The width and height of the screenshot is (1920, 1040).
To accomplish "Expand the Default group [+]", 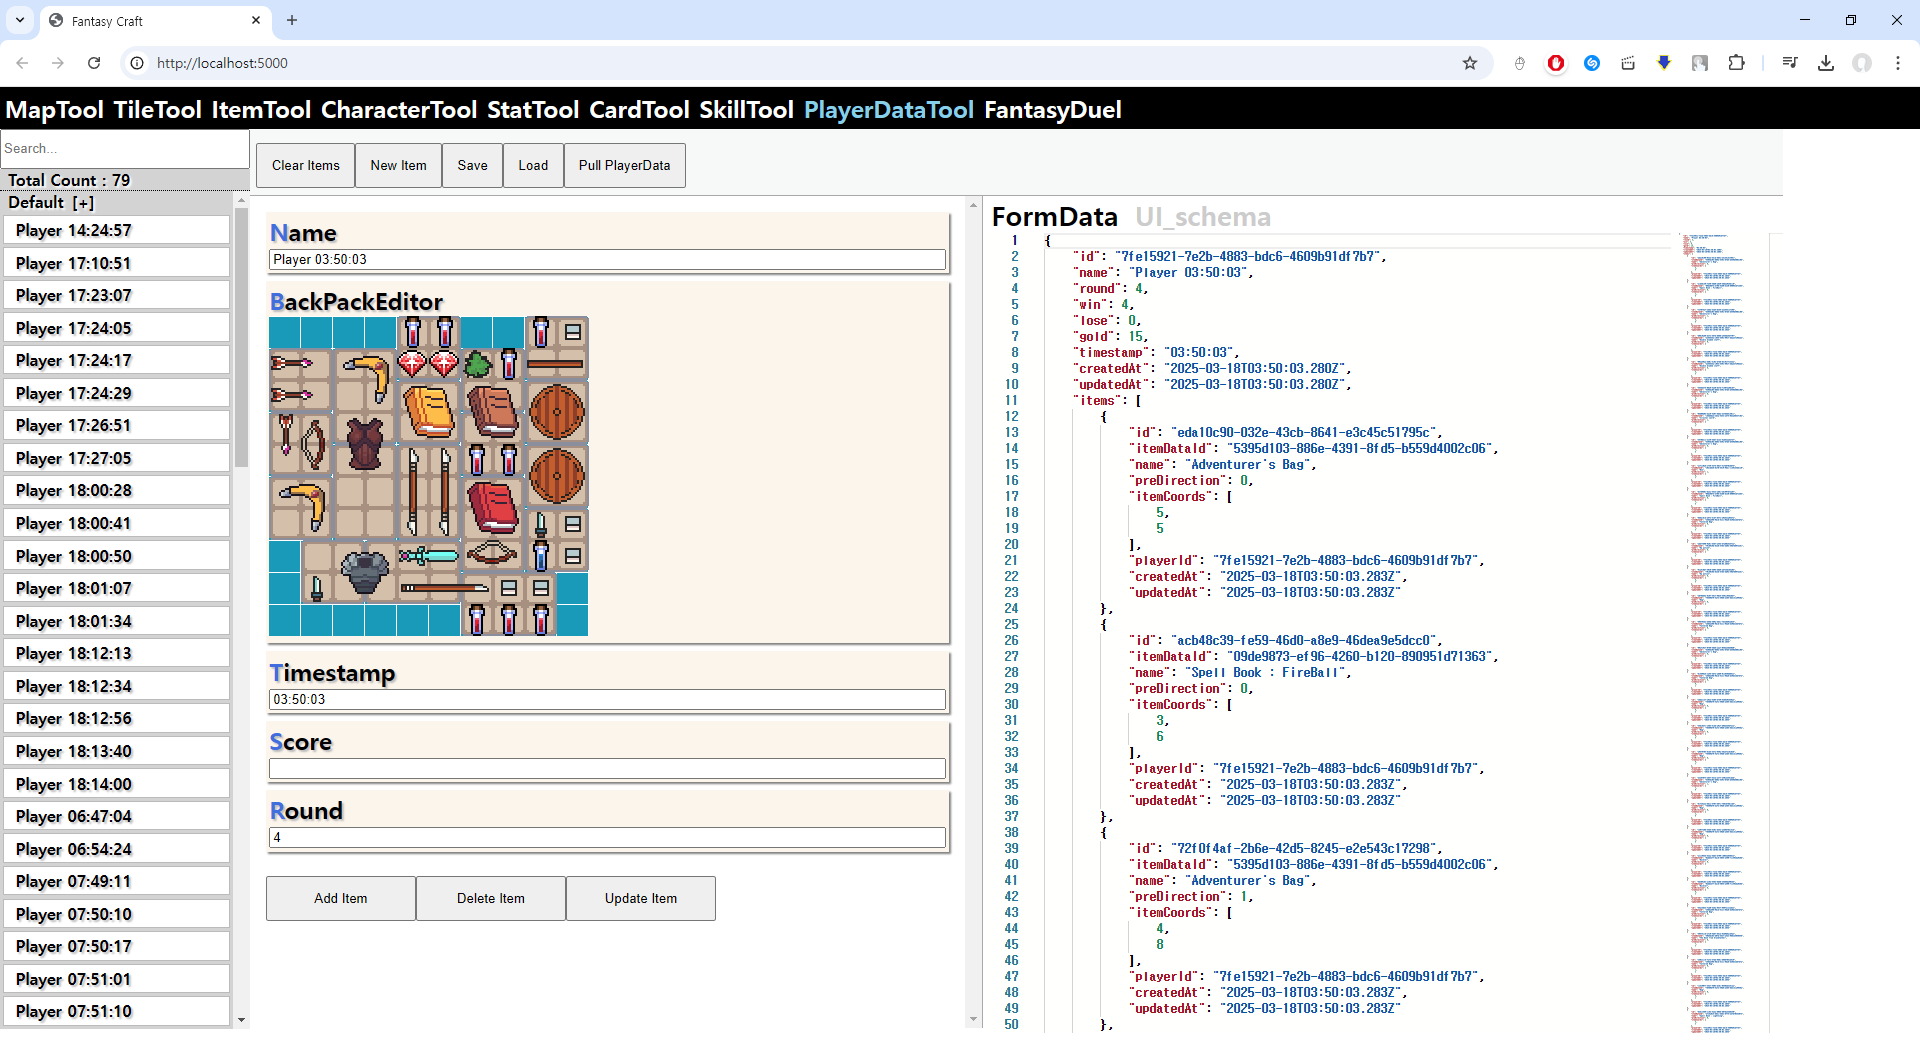I will tap(83, 203).
